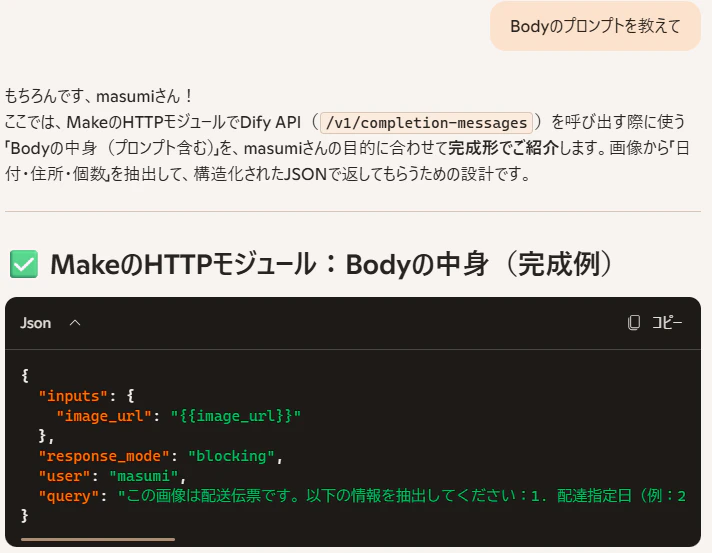Screen dimensions: 712x553
Task: Click the Json language label
Action: 35,323
